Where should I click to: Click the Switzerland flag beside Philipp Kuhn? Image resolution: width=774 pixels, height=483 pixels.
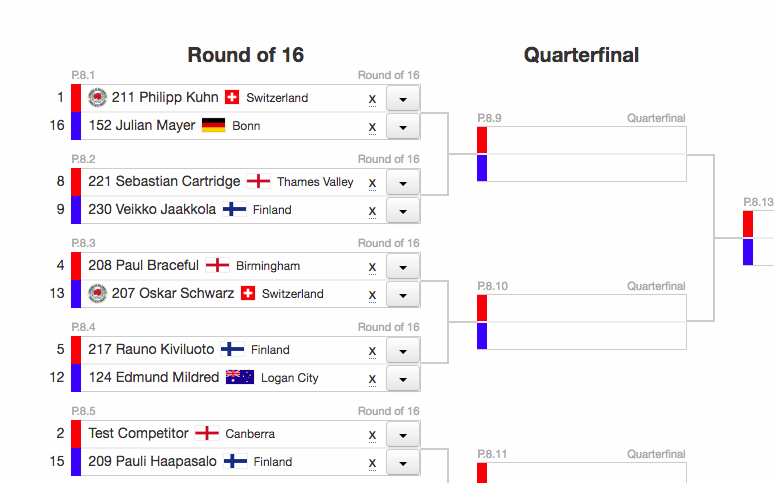tap(232, 98)
